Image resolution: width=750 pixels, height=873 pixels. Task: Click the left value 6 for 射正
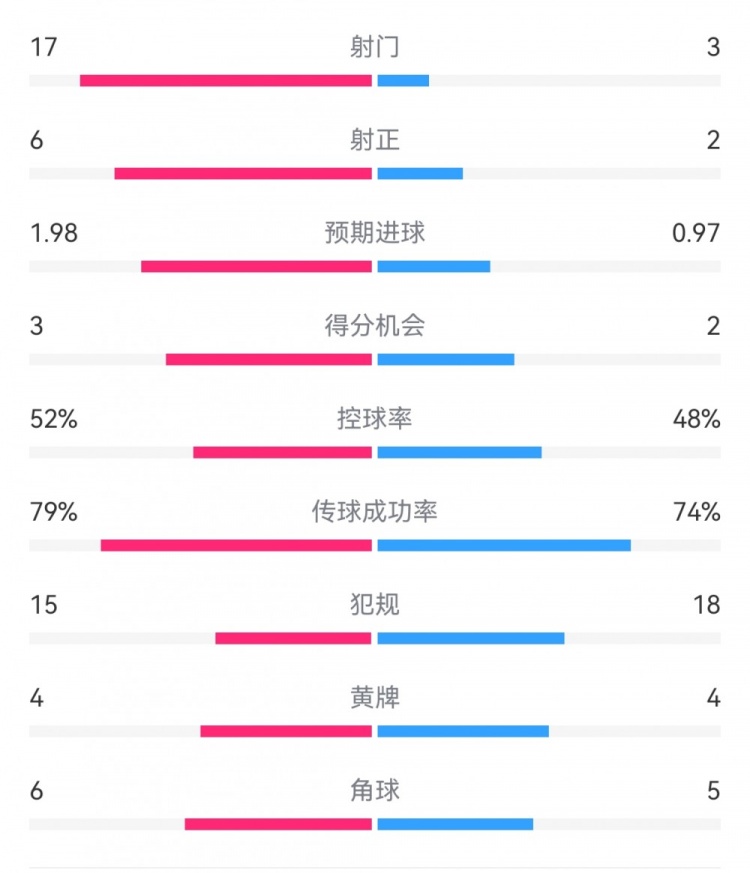coord(37,140)
